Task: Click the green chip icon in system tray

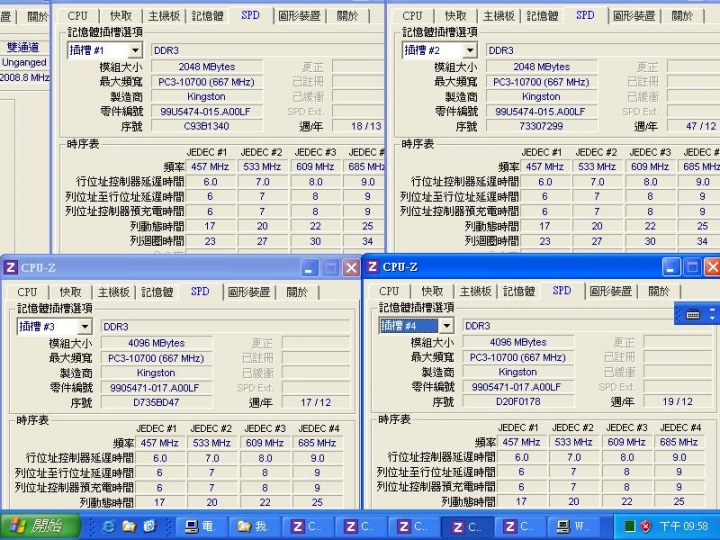Action: click(629, 526)
